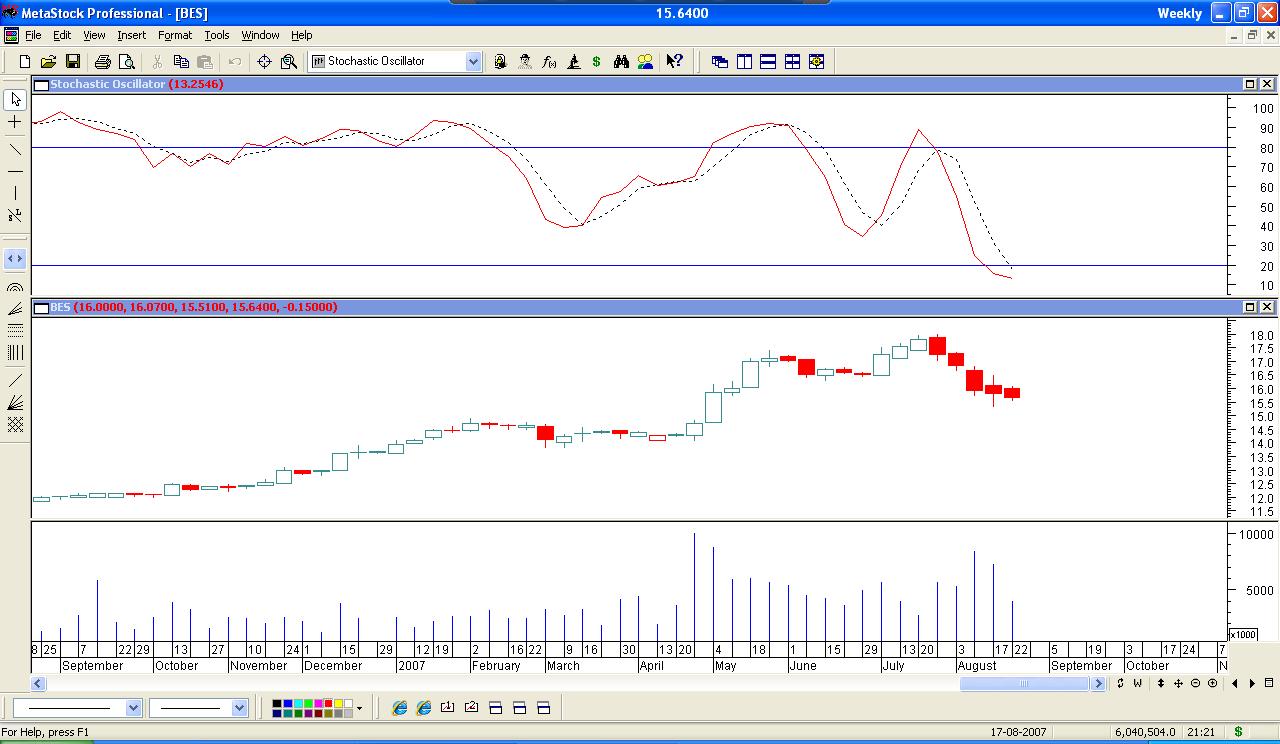
Task: Open the File menu
Action: [33, 35]
